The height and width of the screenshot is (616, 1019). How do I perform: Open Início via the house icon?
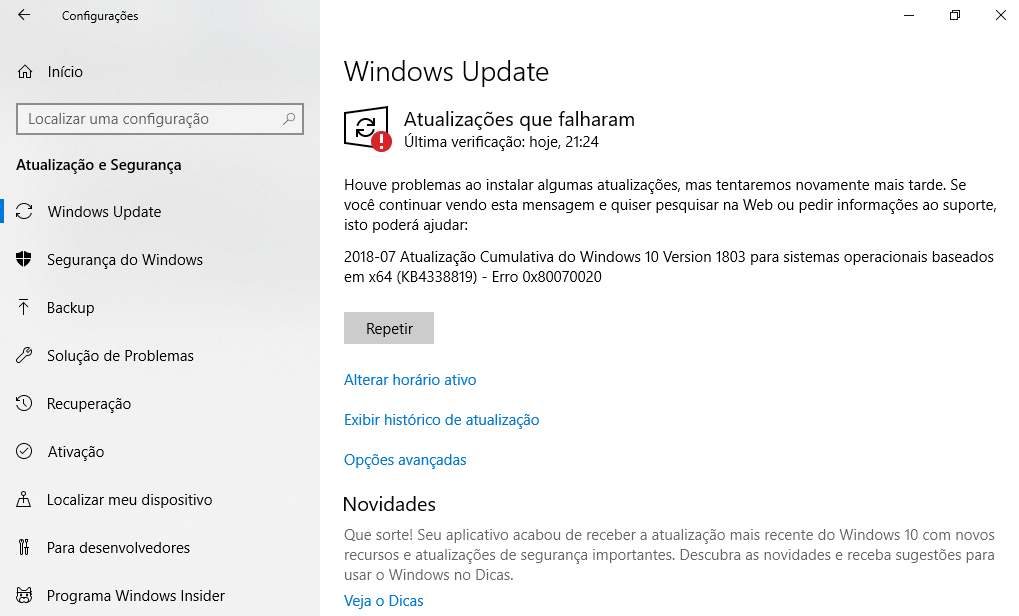[25, 71]
